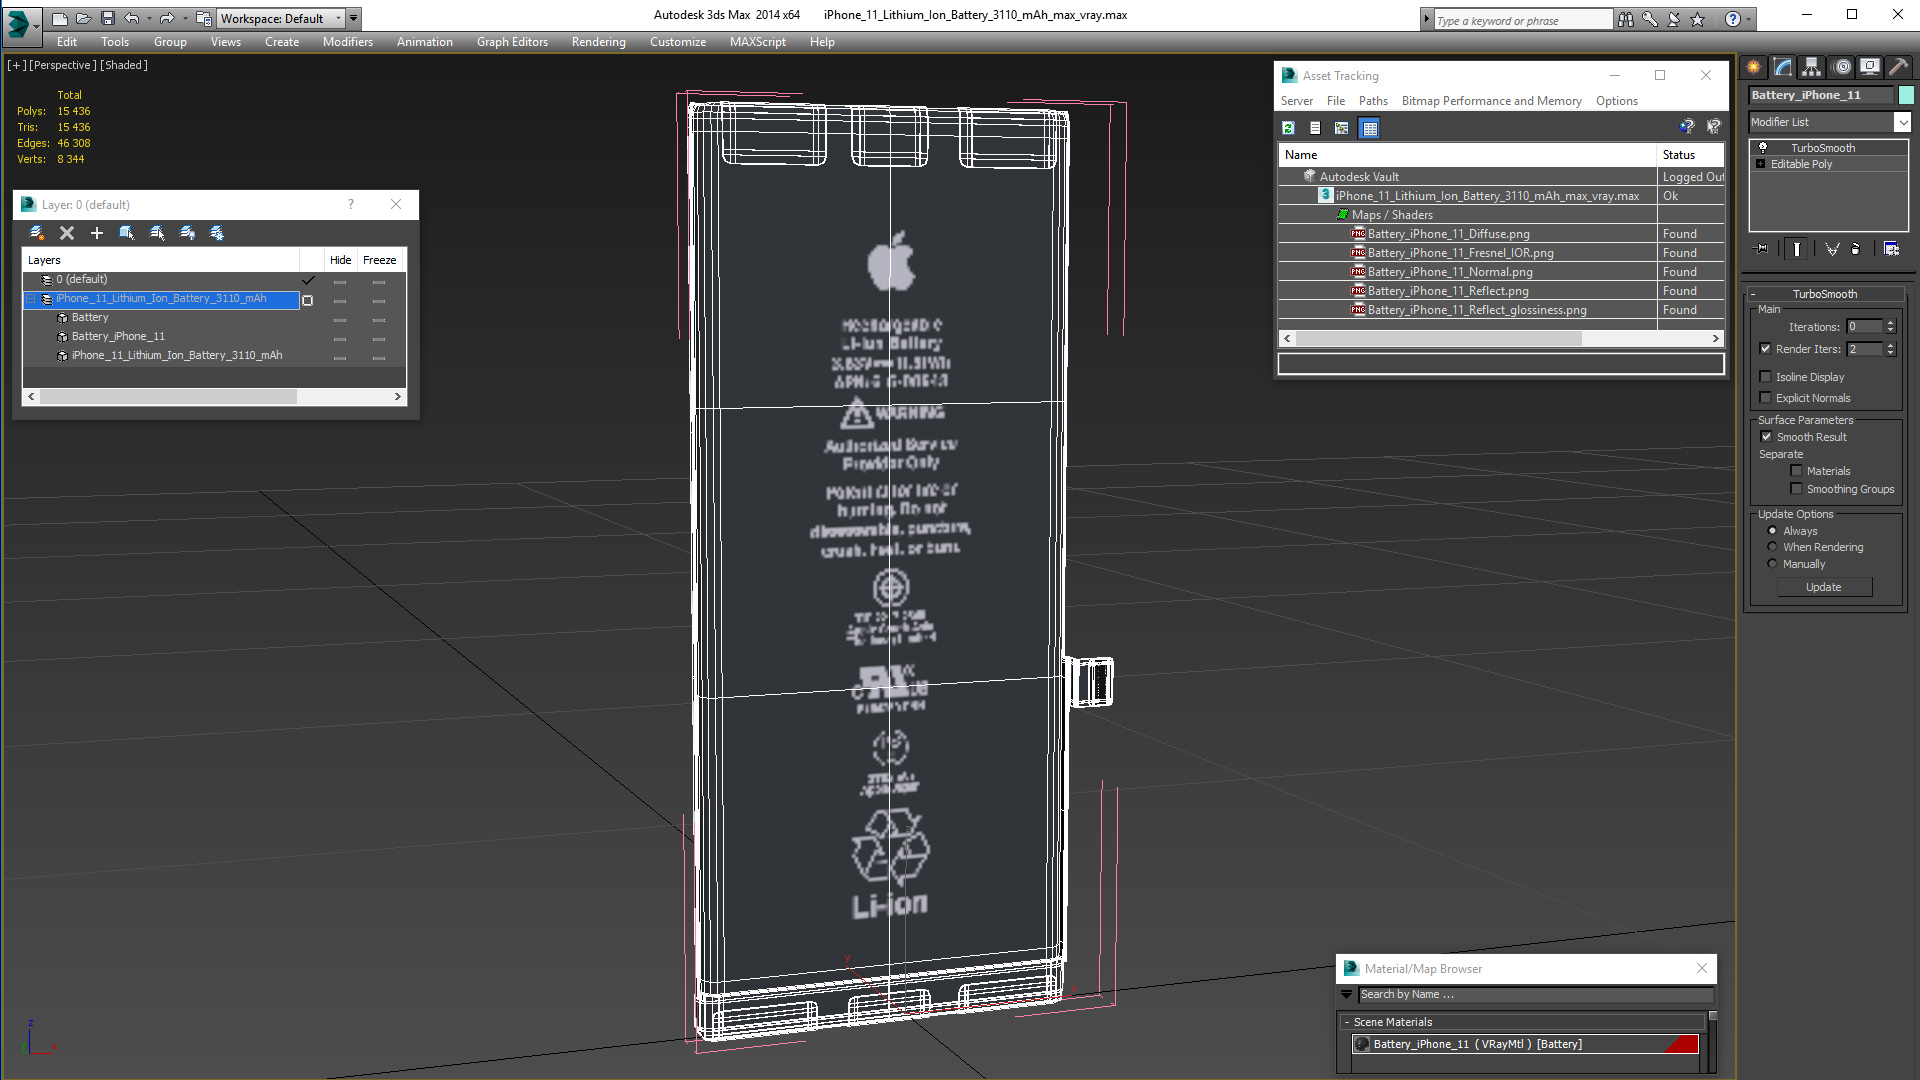
Task: Open the Modify command panel tab
Action: click(x=1783, y=67)
